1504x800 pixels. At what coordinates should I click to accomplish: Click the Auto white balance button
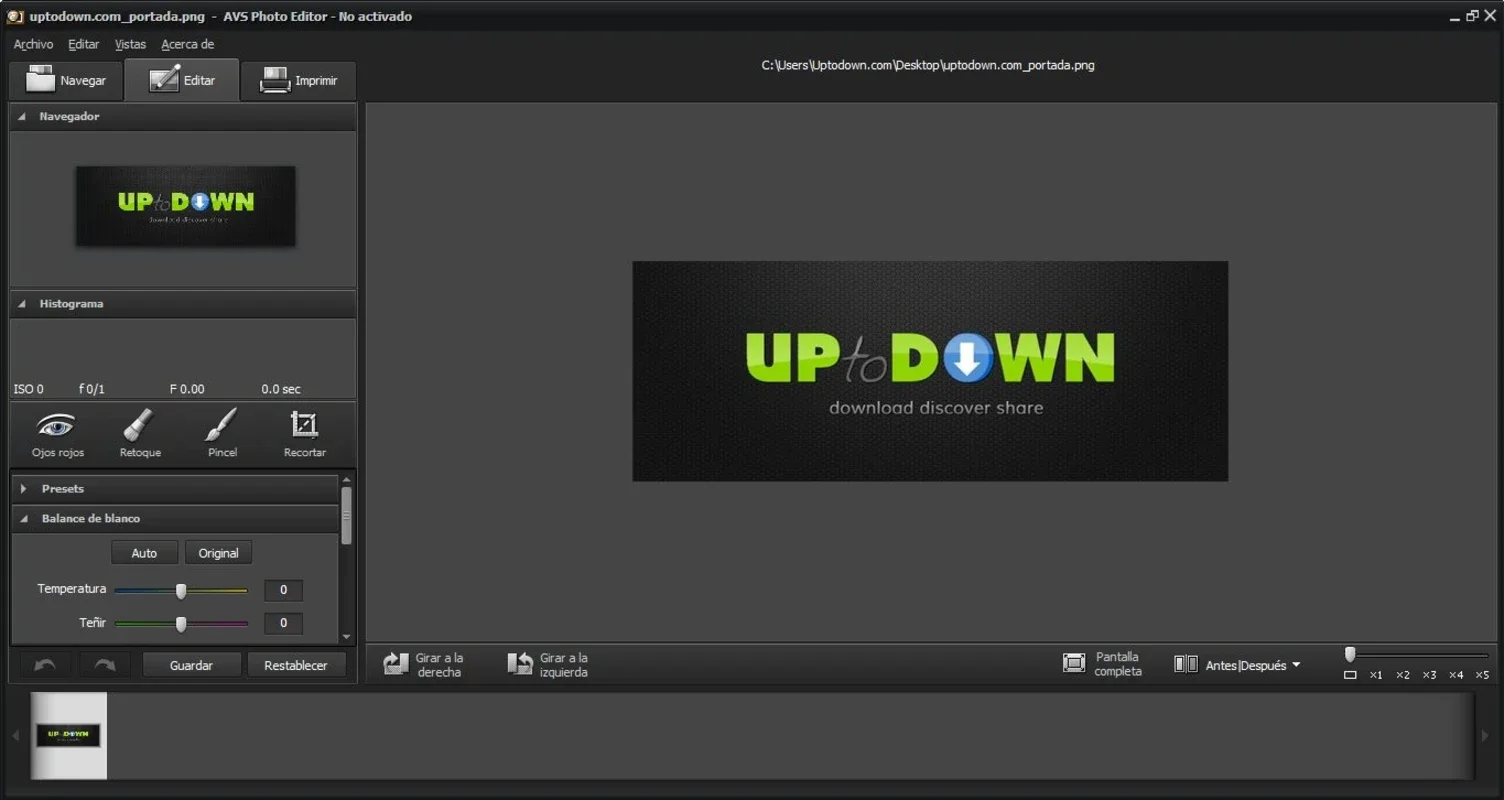144,553
